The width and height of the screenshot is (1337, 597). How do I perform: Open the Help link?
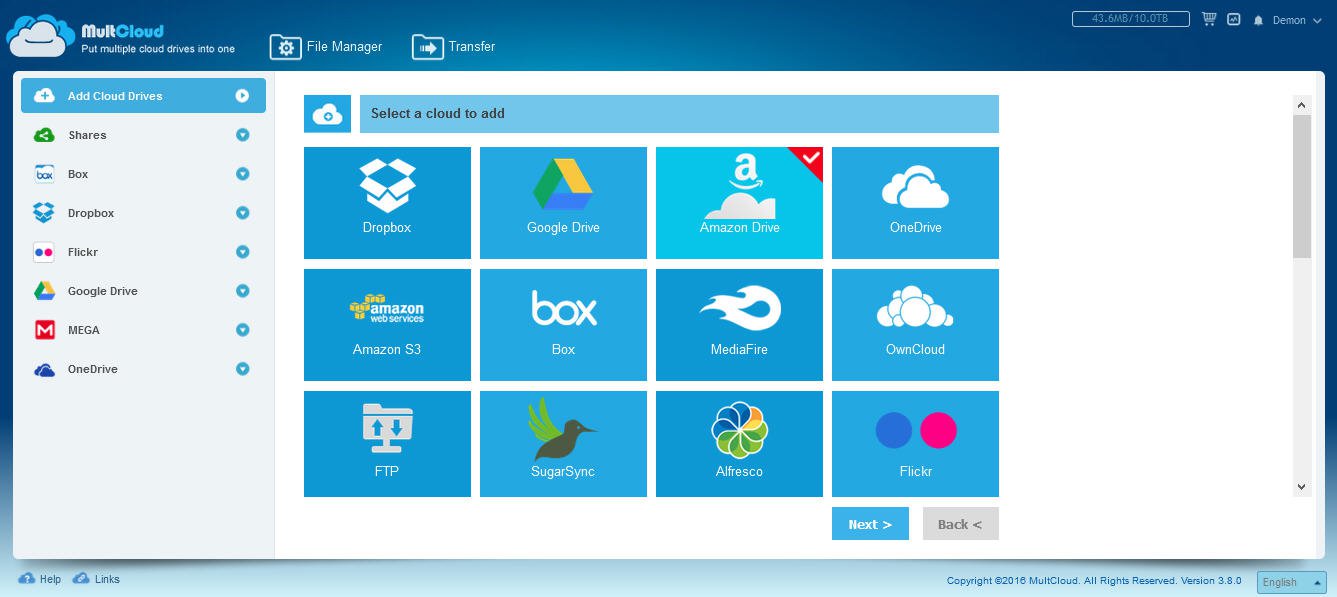coord(40,579)
